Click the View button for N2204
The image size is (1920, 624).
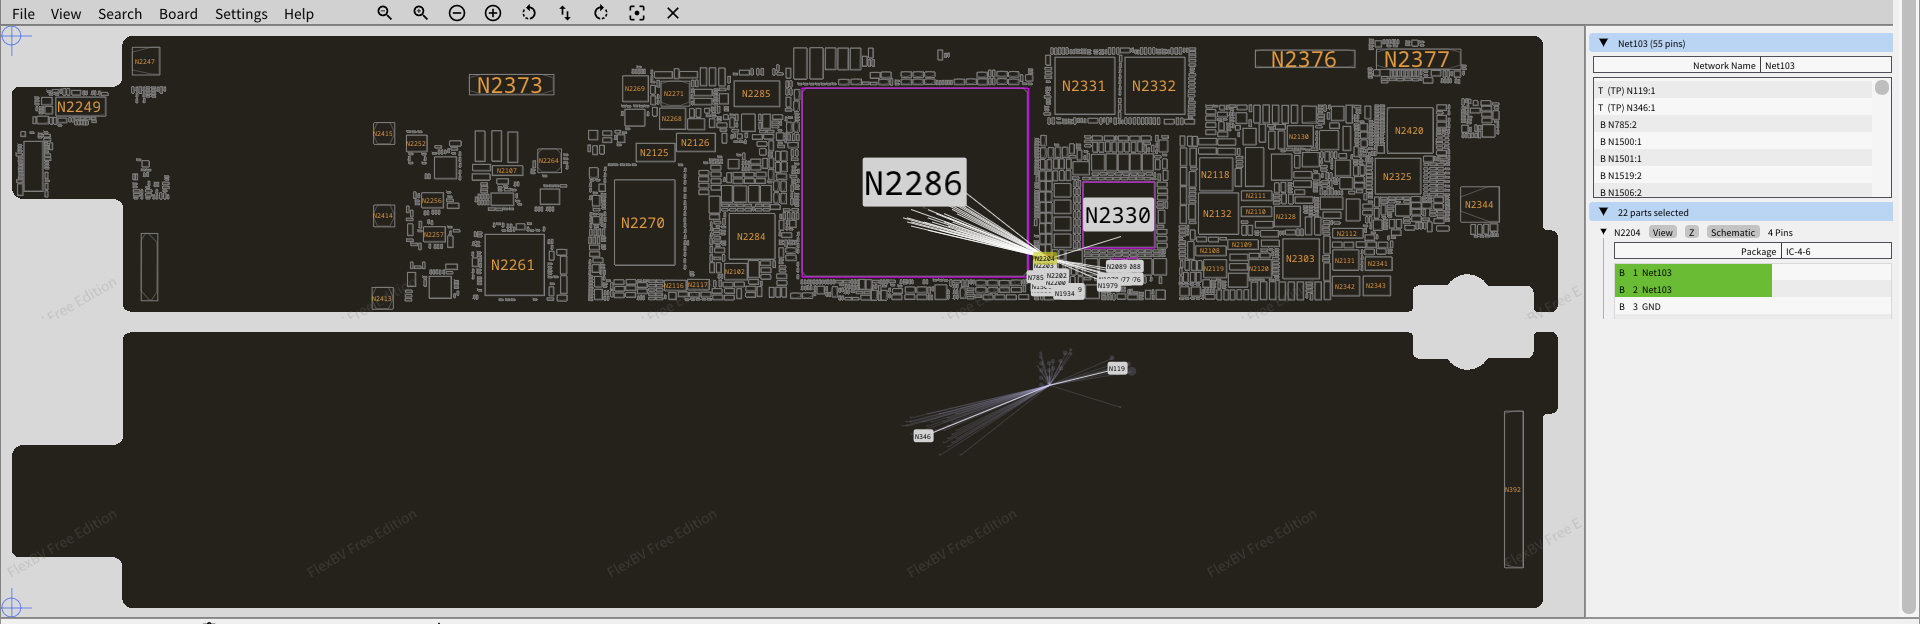tap(1662, 232)
